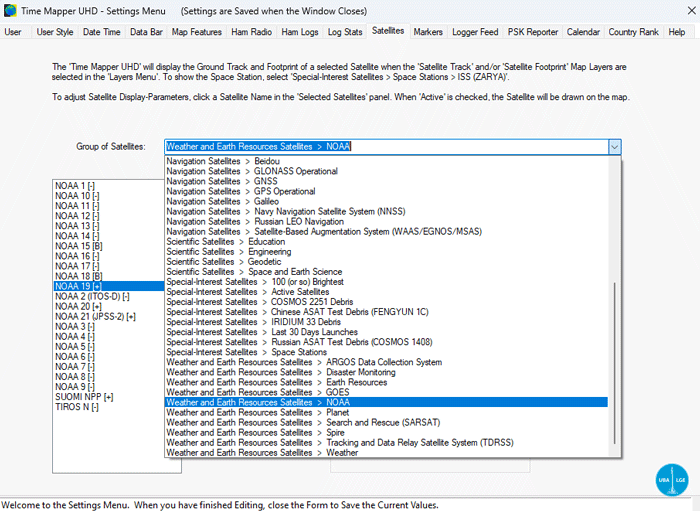The image size is (700, 511).
Task: Choose Weather and Earth Resources > Weather
Action: pyautogui.click(x=386, y=453)
